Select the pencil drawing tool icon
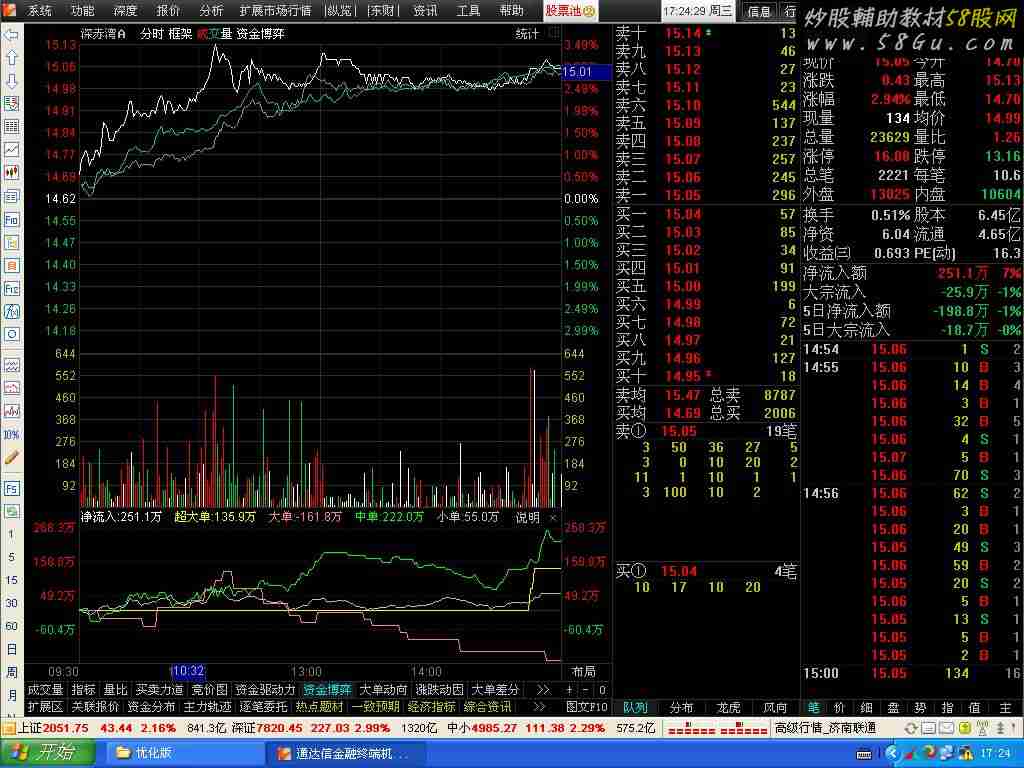Image resolution: width=1024 pixels, height=768 pixels. click(x=12, y=458)
